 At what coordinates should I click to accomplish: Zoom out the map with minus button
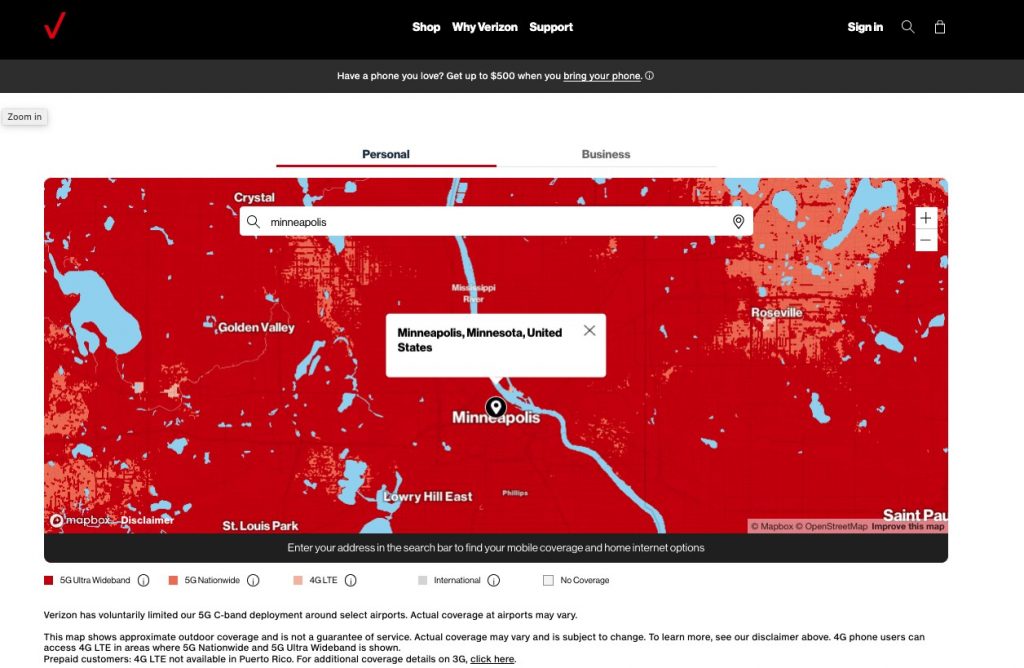pyautogui.click(x=925, y=240)
